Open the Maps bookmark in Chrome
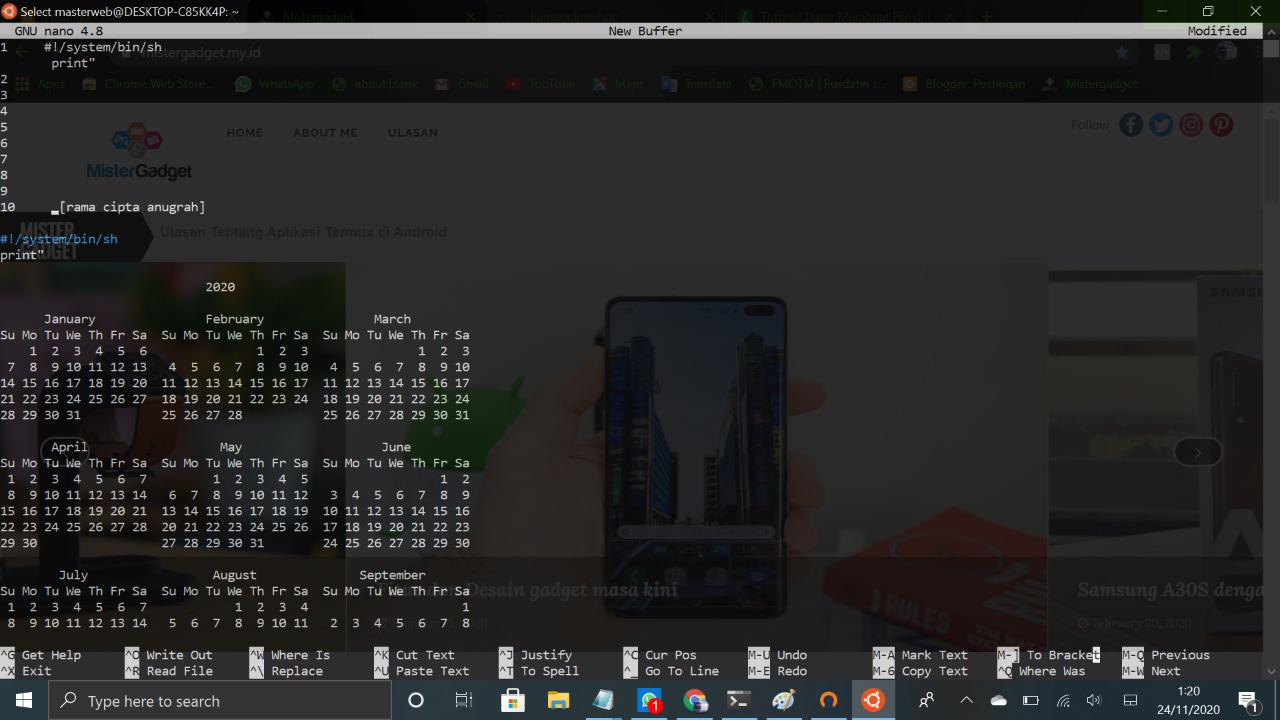This screenshot has height=720, width=1280. coord(618,84)
